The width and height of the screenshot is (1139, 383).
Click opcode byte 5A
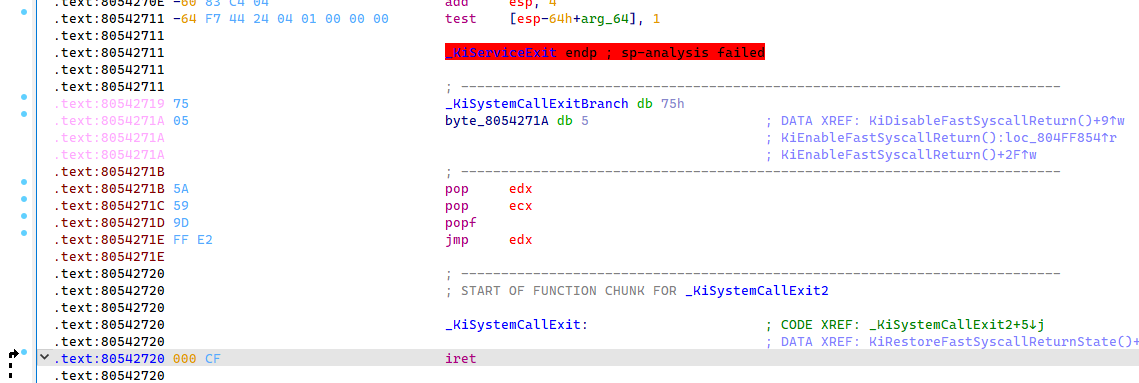point(181,189)
